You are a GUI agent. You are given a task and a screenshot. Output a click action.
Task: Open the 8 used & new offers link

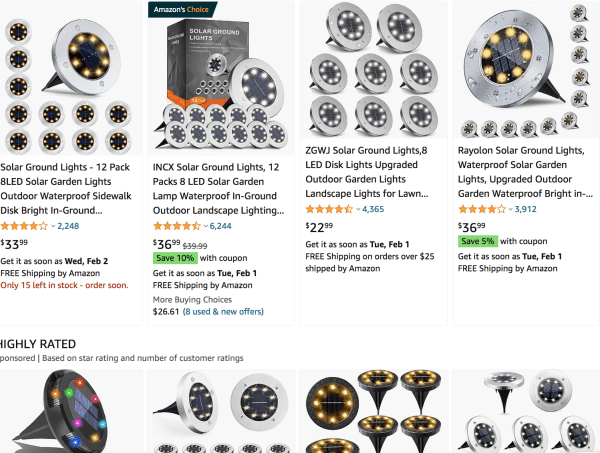tap(223, 312)
